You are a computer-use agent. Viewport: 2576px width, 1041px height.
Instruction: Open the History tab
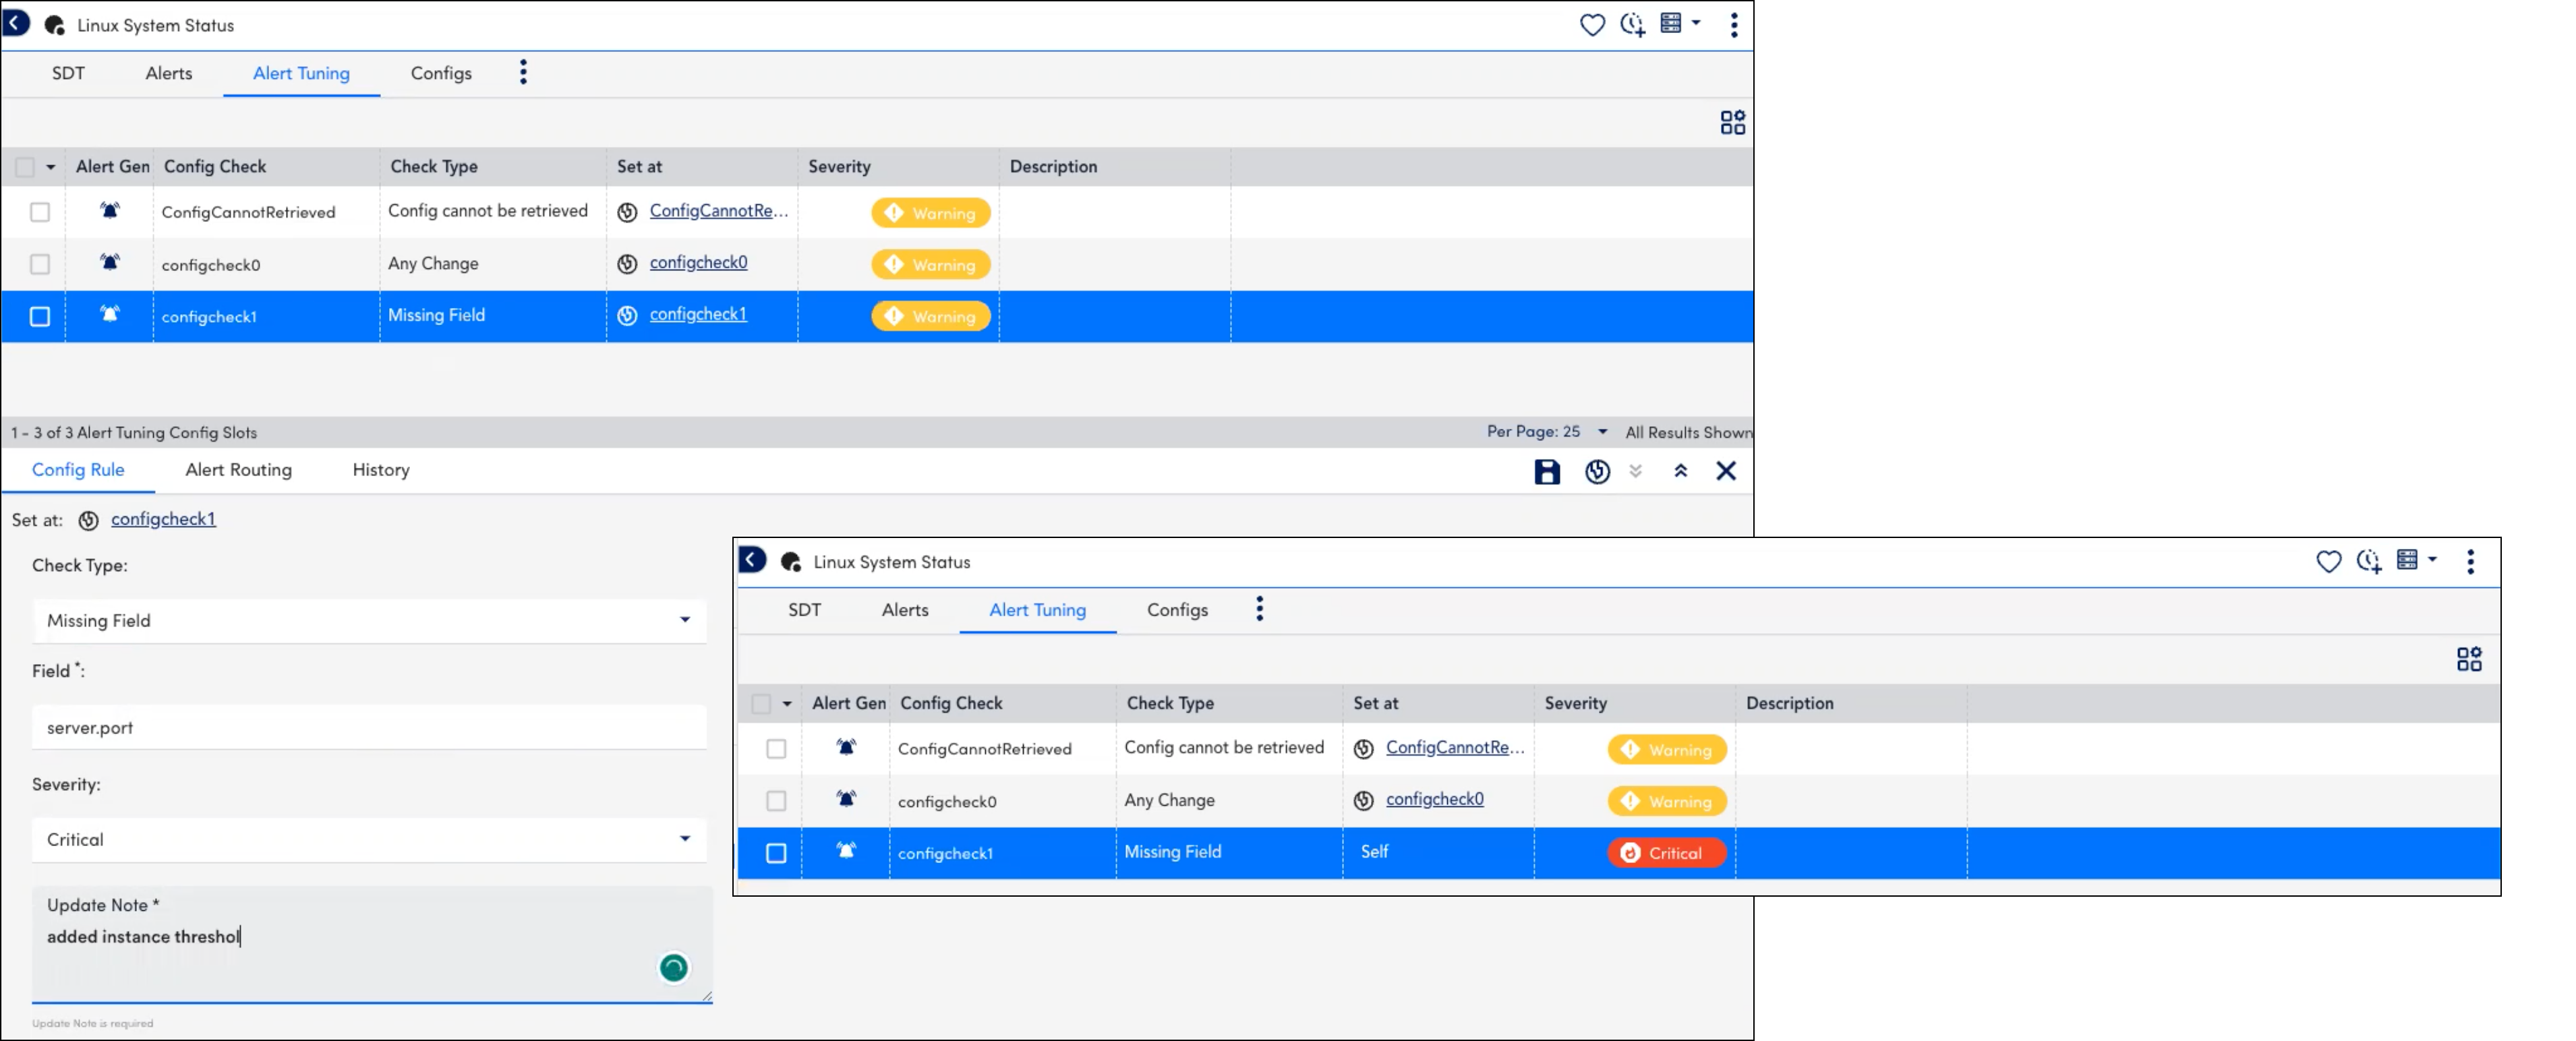coord(381,469)
